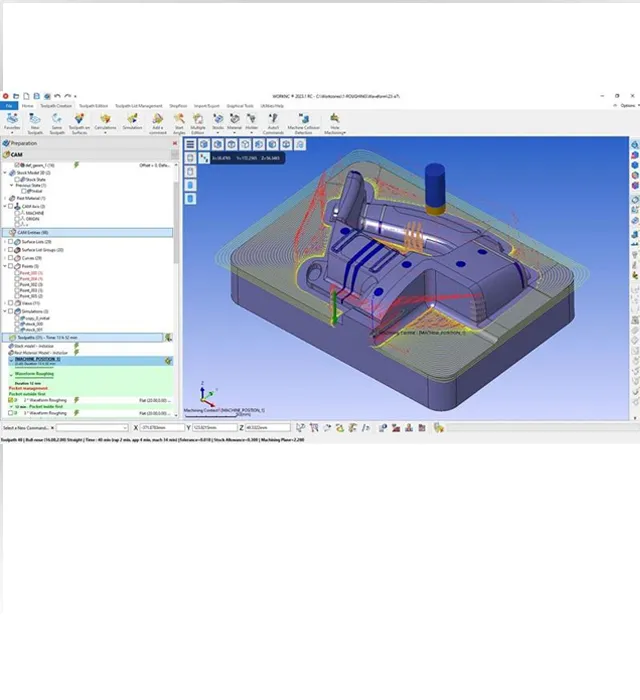Select the CAM Entities tree row
The height and width of the screenshot is (700, 640).
[x=87, y=233]
